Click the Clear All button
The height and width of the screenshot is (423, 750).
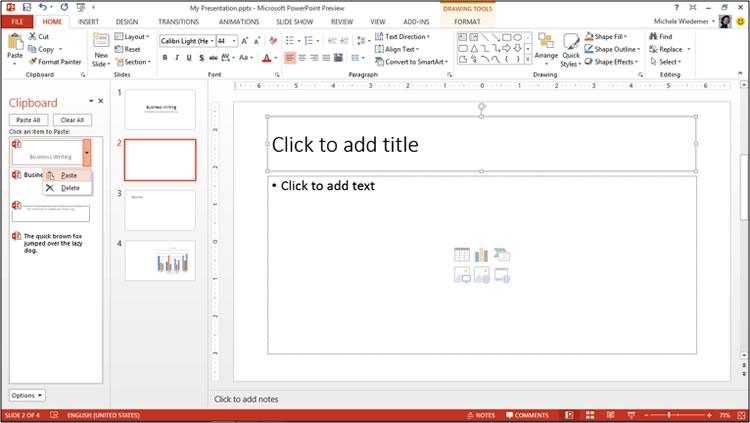point(72,120)
